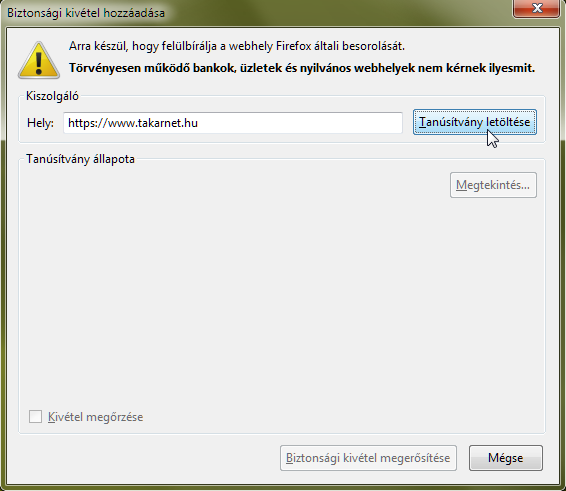
Task: Click the Tanúsítvány állapota group heading
Action: click(80, 159)
